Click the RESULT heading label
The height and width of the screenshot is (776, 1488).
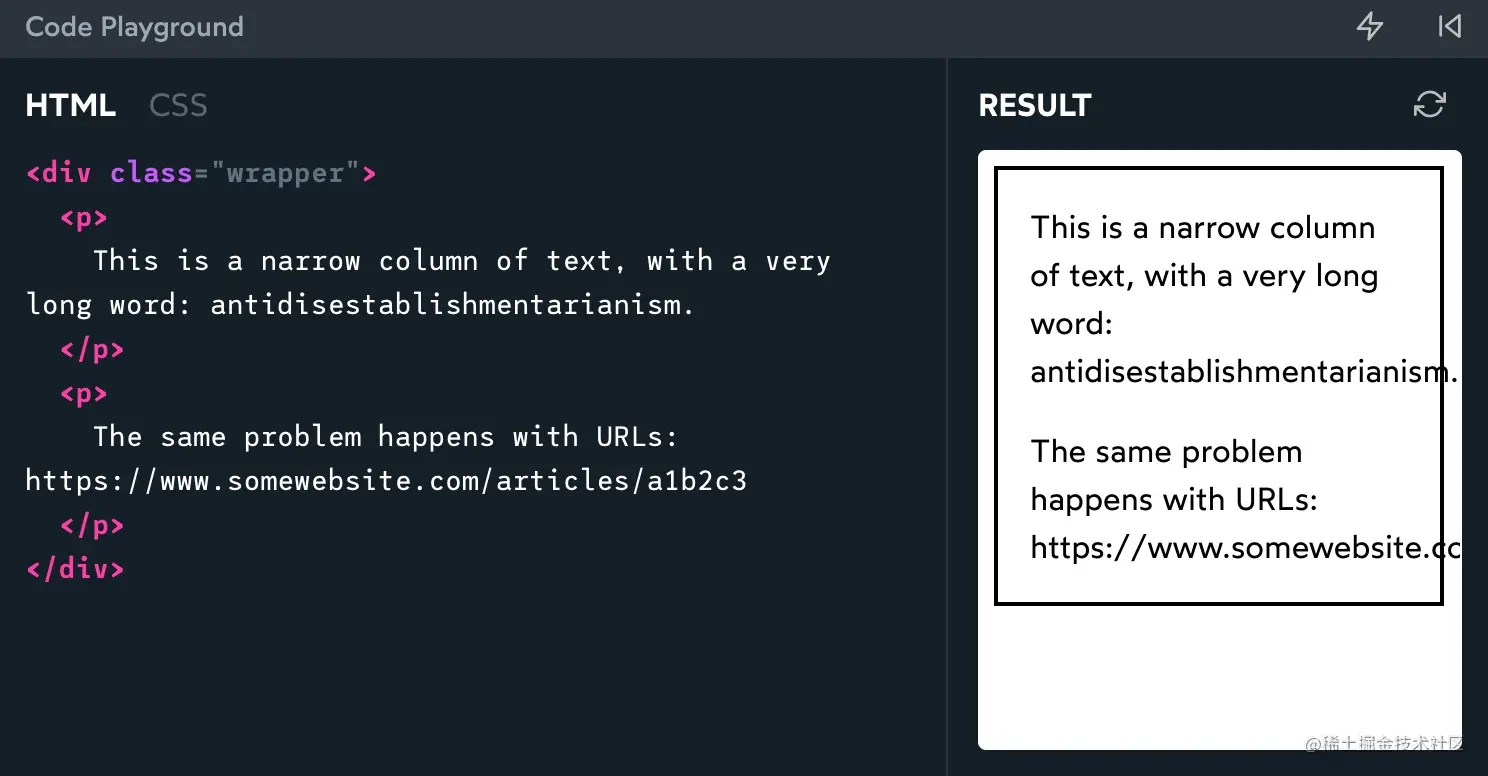(1034, 105)
